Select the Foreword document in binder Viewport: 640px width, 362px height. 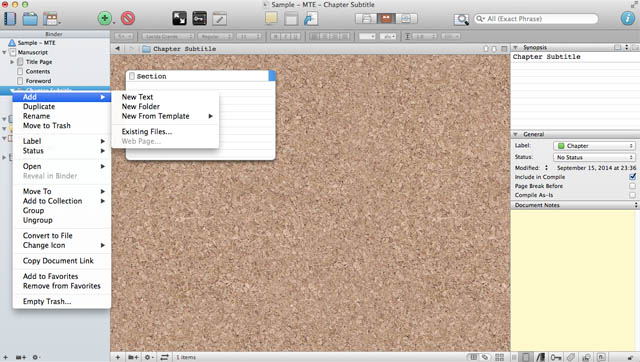click(38, 81)
